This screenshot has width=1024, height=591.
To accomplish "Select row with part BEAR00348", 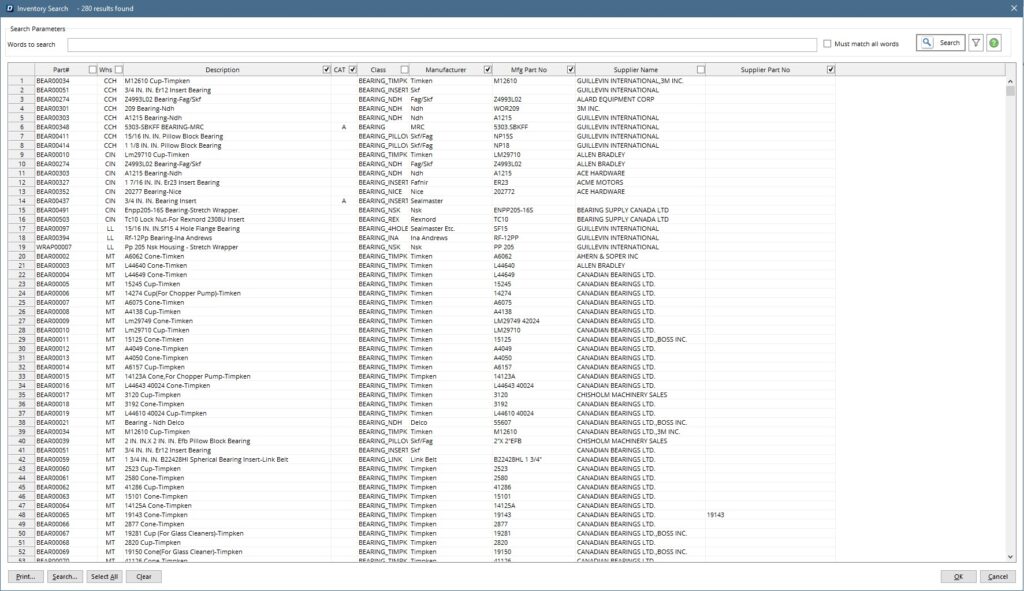I will [x=53, y=127].
